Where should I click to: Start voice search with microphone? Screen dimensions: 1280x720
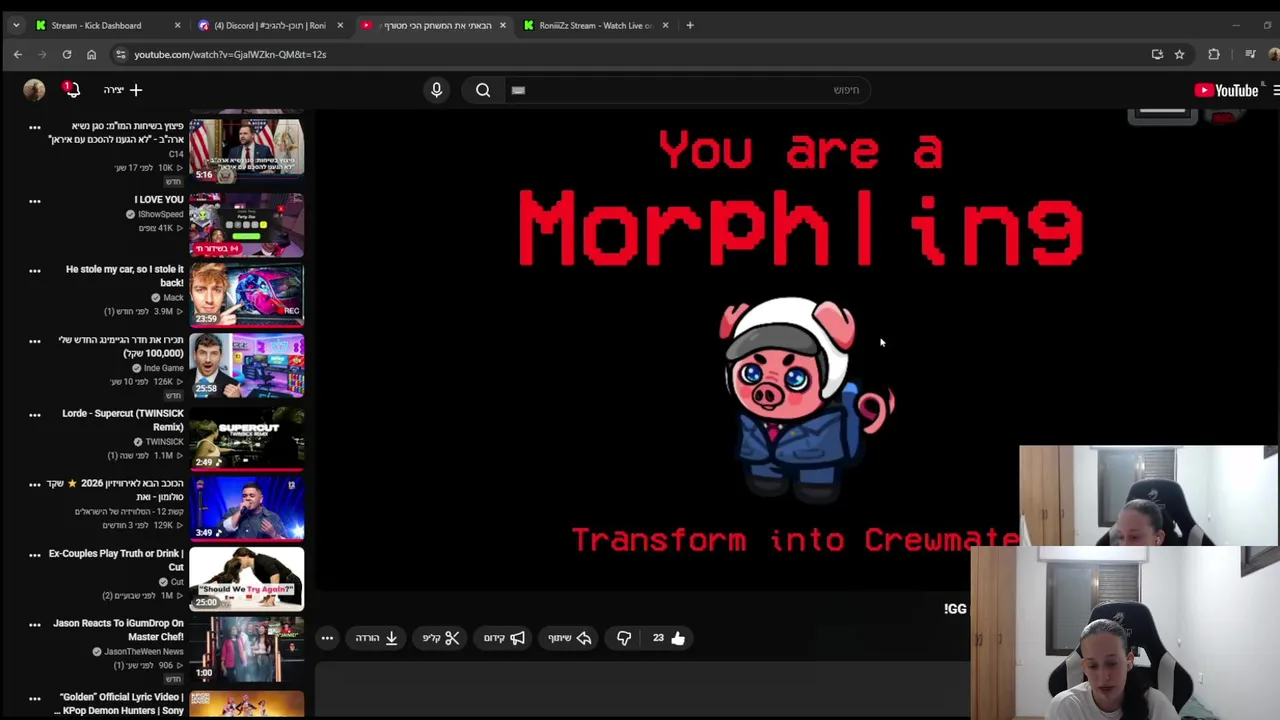coord(436,90)
